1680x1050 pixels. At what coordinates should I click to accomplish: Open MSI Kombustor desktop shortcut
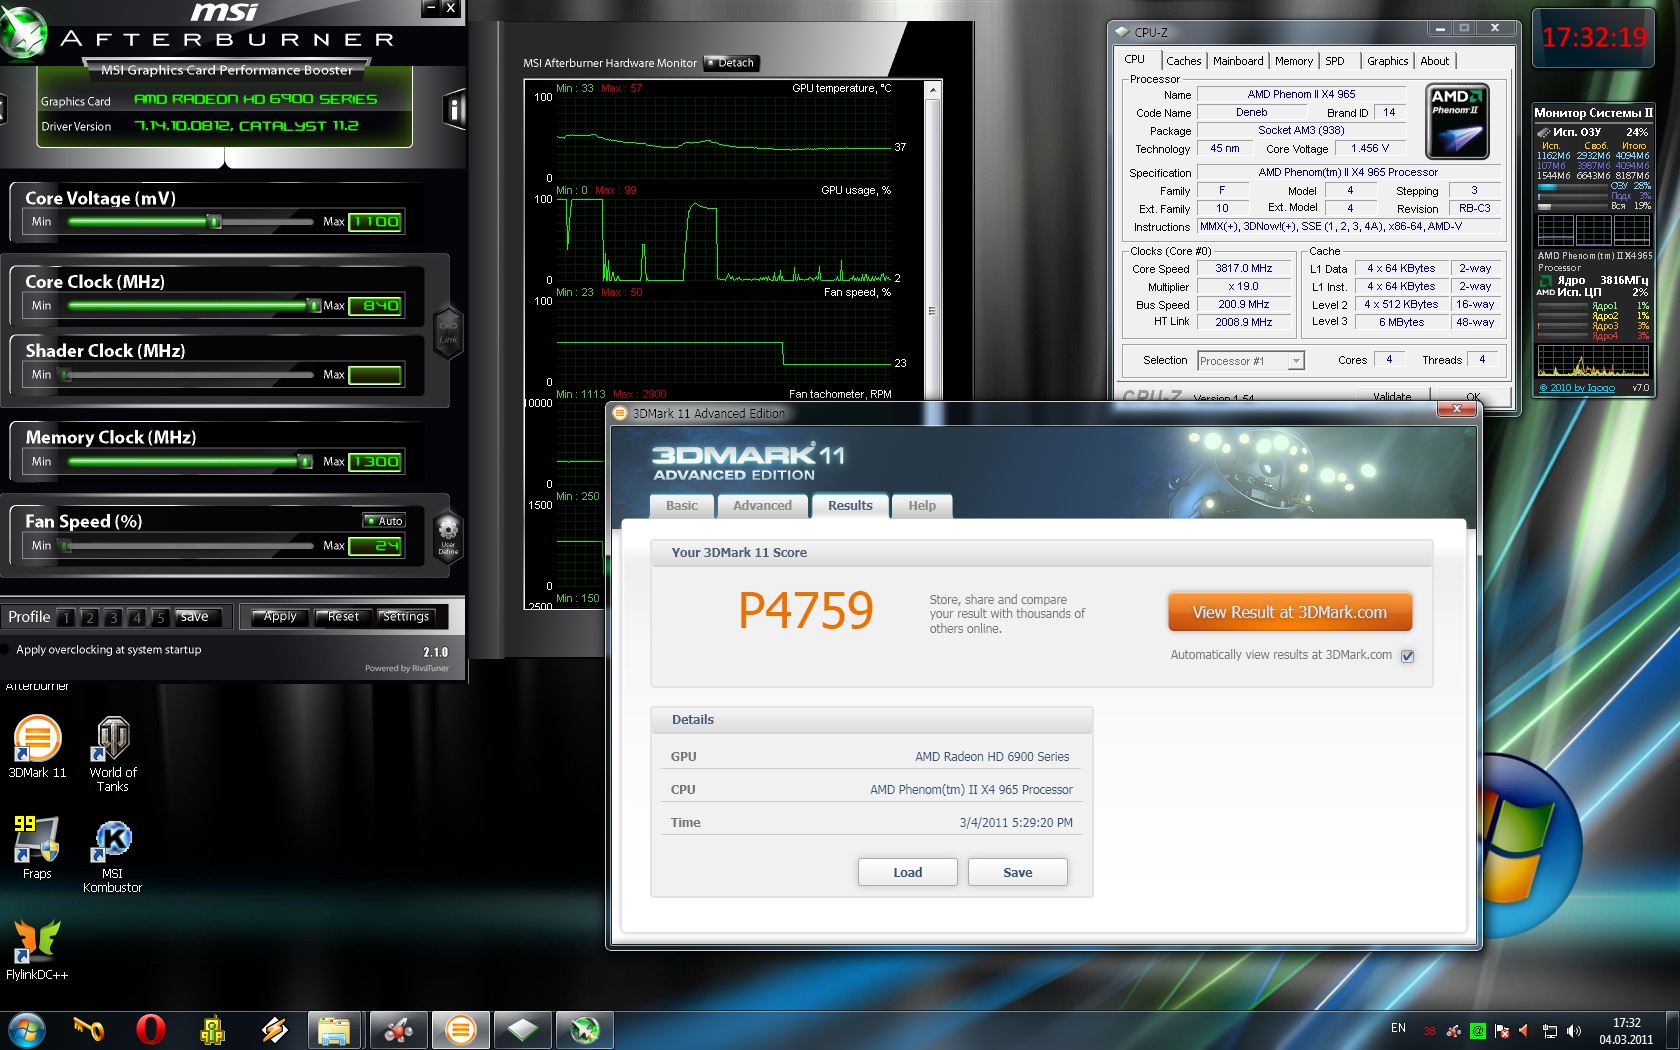pyautogui.click(x=112, y=856)
